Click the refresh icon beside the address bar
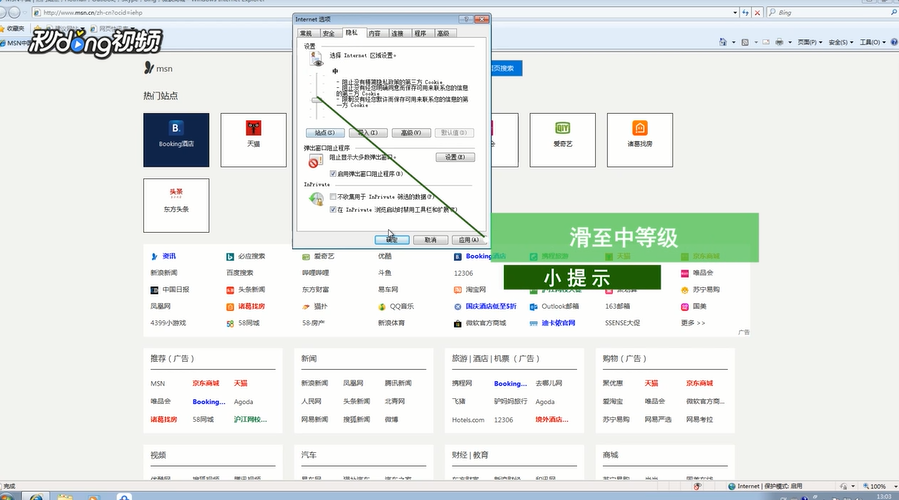The image size is (899, 500). (x=745, y=12)
